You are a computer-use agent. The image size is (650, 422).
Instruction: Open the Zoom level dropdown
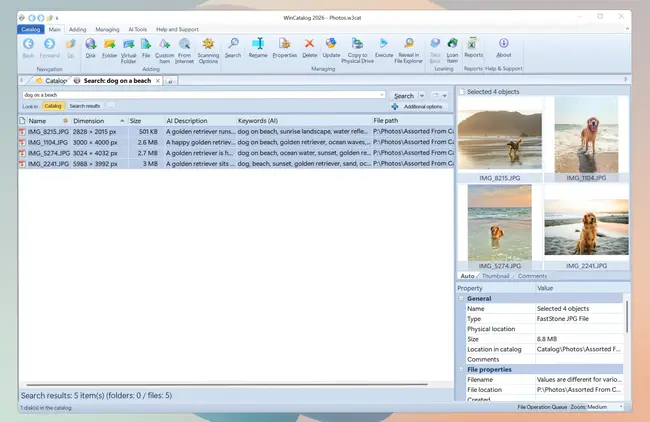(x=621, y=408)
